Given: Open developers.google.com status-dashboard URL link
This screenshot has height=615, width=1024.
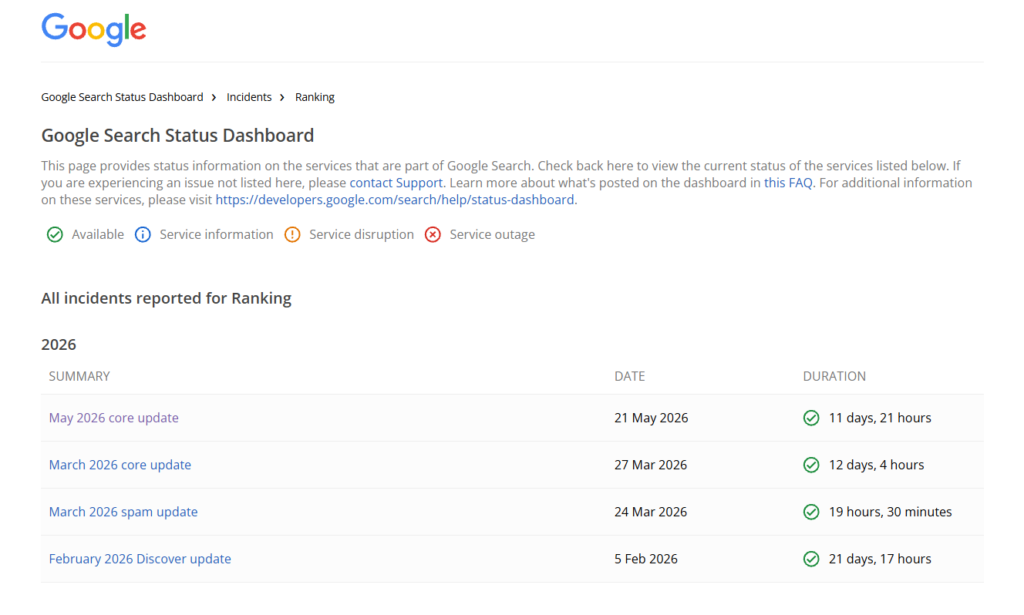Looking at the screenshot, I should point(394,200).
